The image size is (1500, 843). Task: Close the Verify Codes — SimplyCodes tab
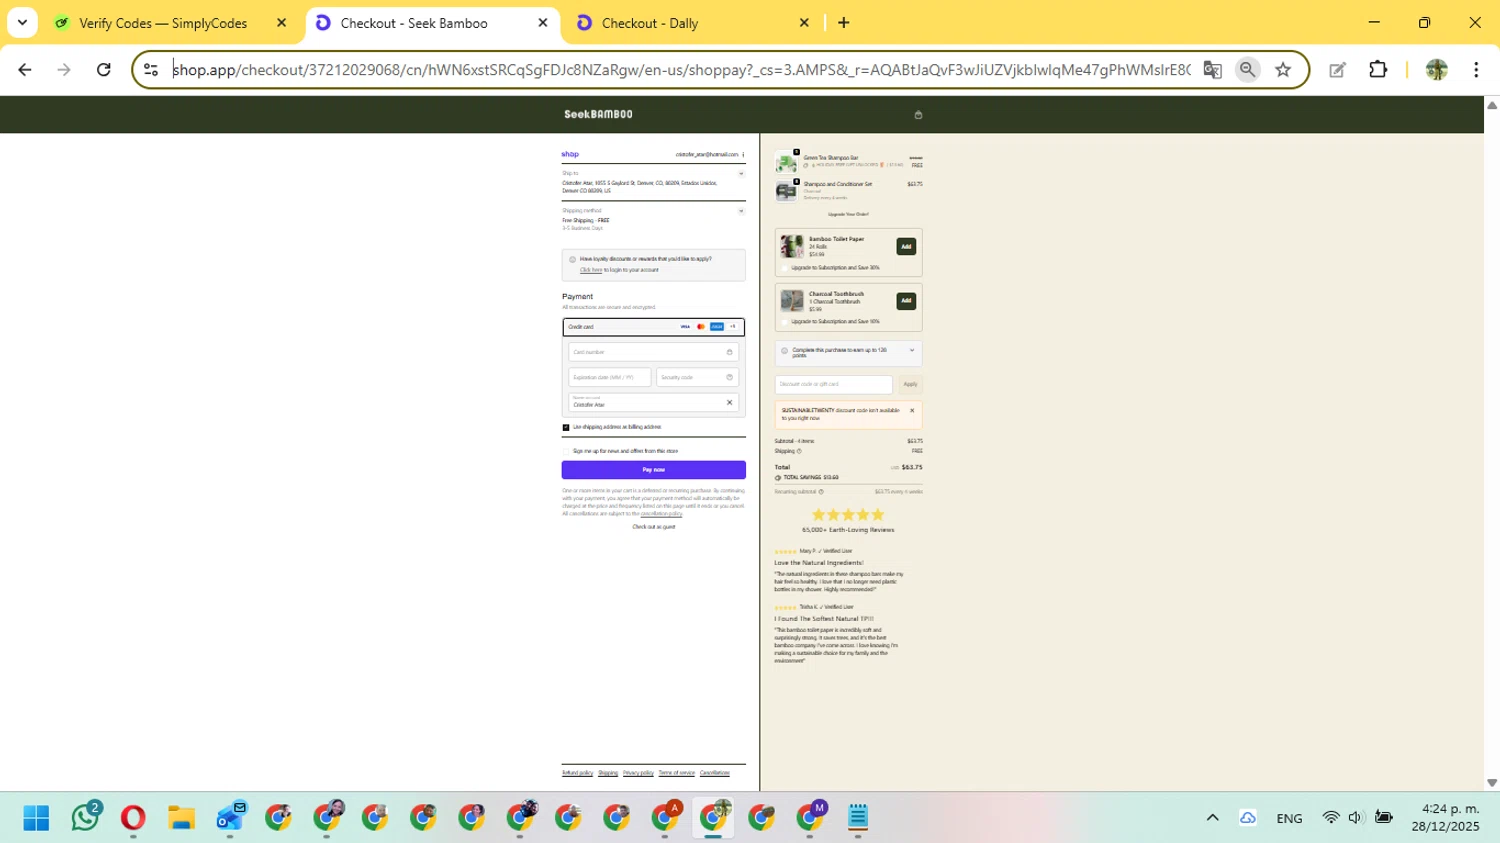tap(281, 22)
